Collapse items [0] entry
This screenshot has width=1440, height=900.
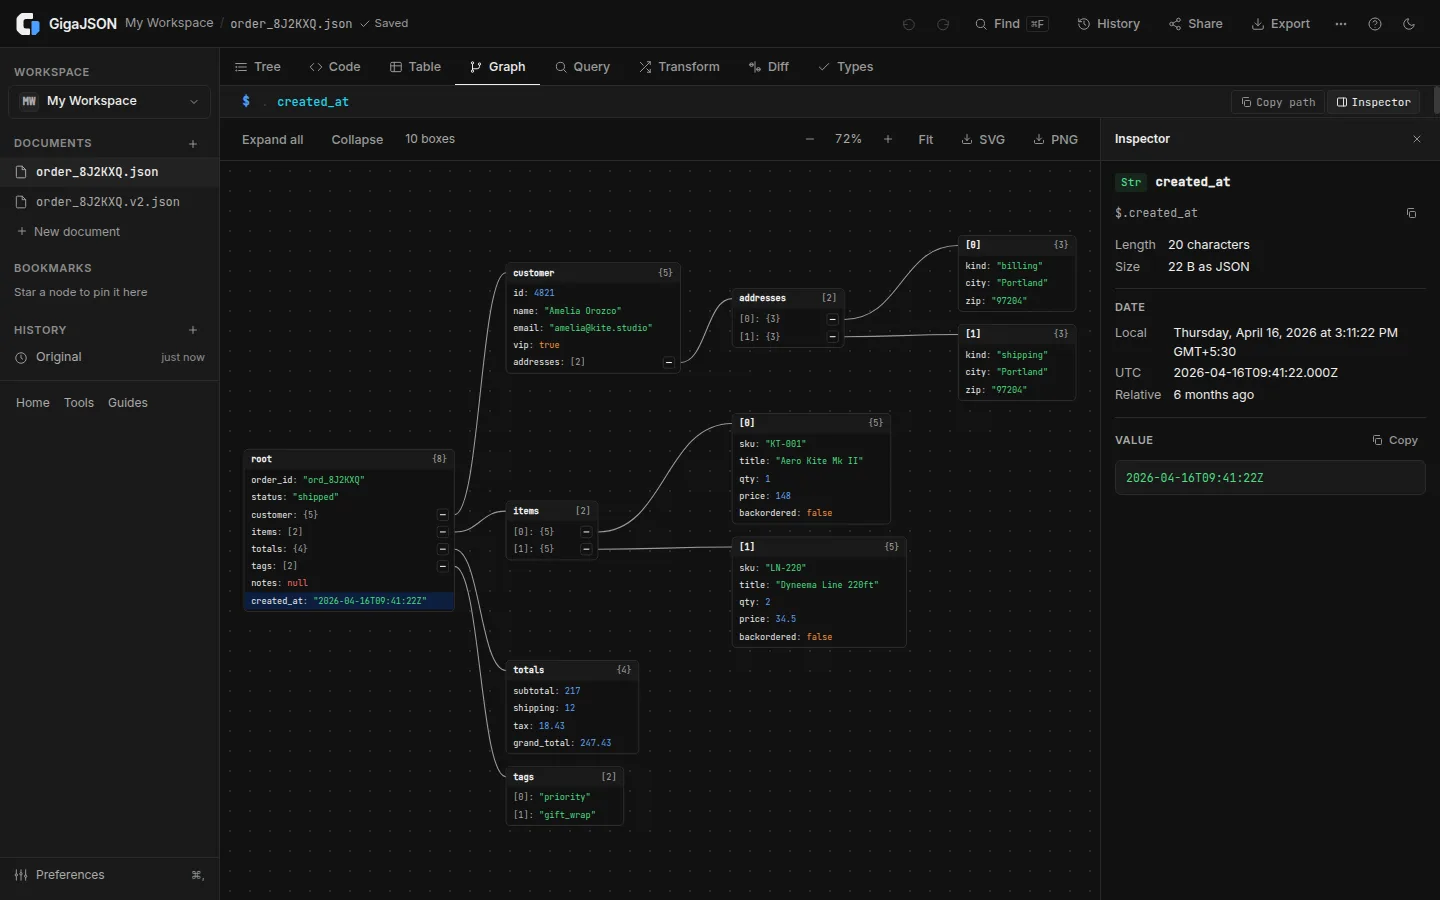[x=586, y=532]
